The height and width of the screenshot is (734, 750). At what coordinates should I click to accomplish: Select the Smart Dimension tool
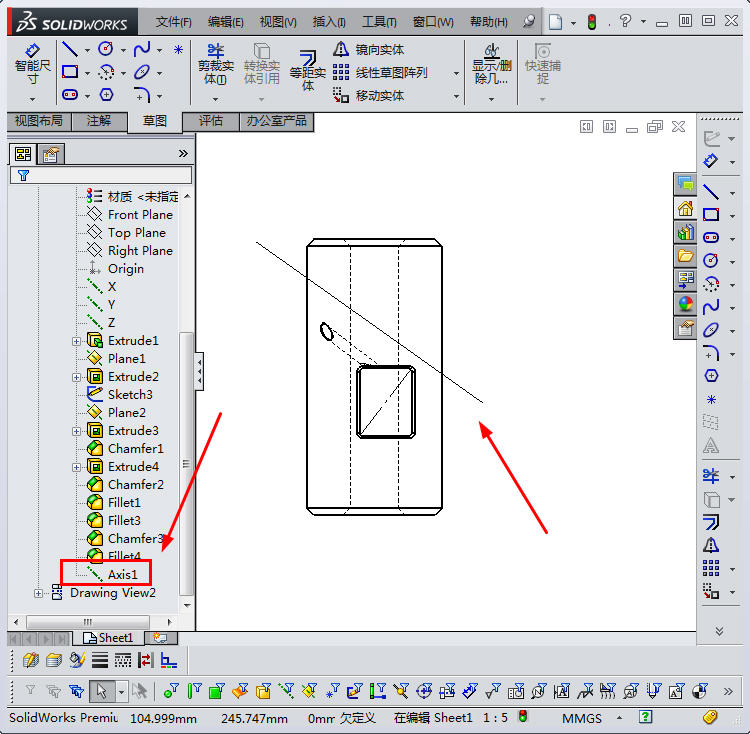[32, 62]
